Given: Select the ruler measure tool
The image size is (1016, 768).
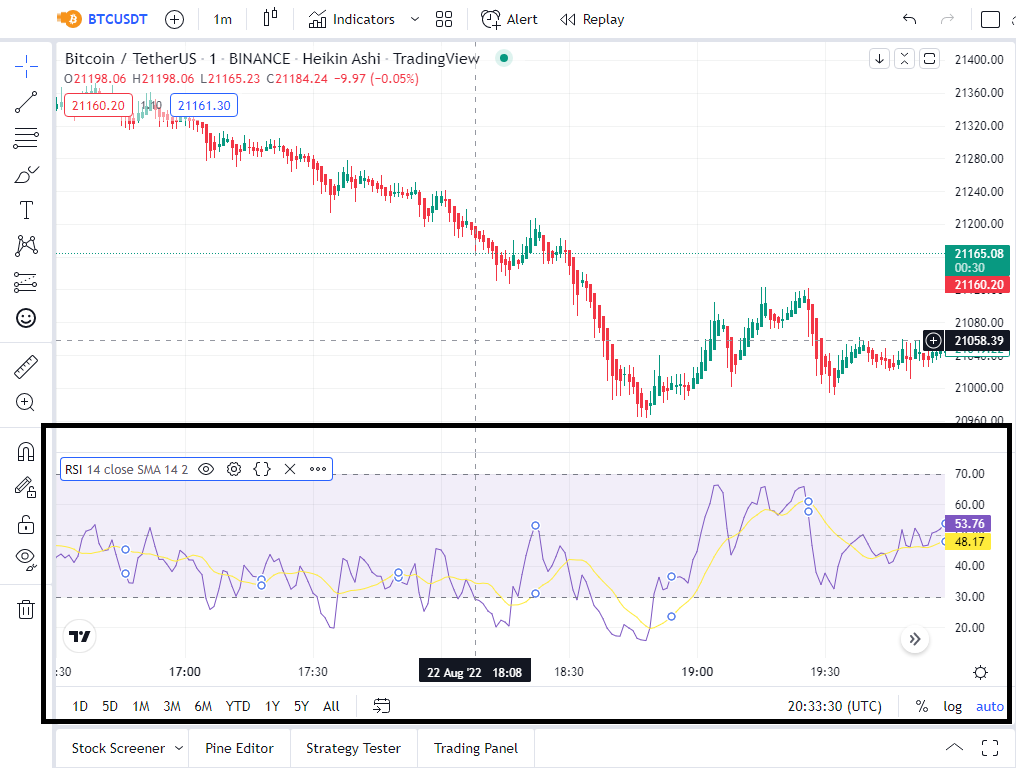Looking at the screenshot, I should tap(26, 367).
